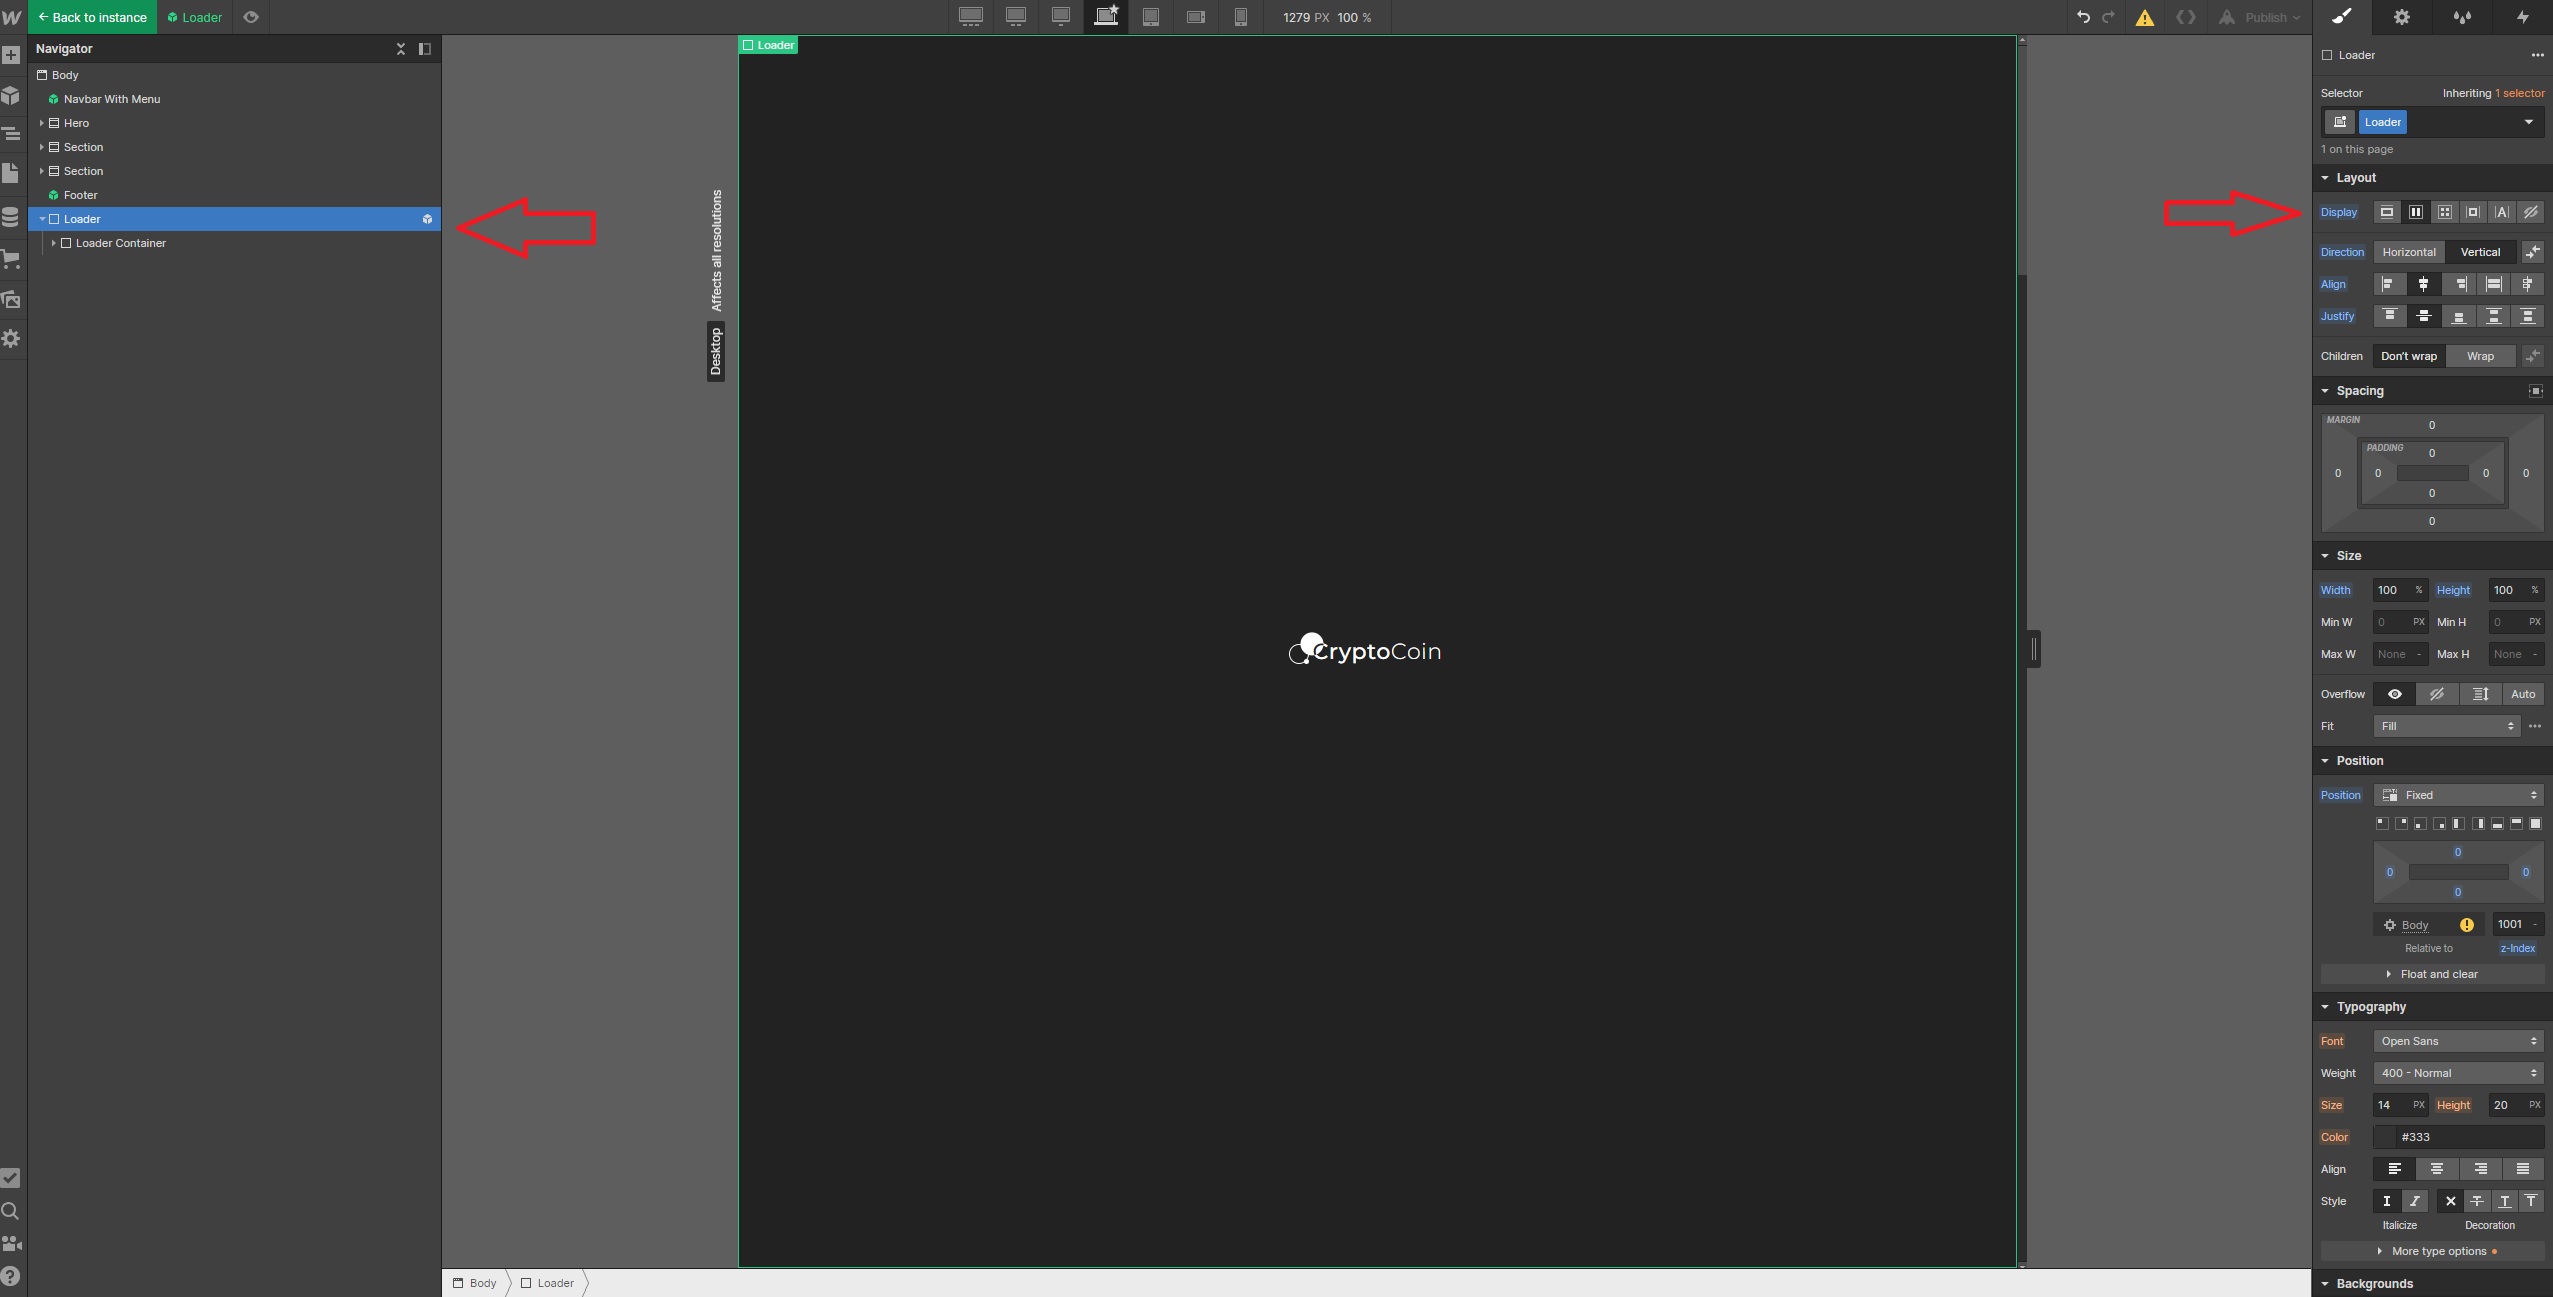The image size is (2553, 1297).
Task: Open the Pages panel icon
Action: tap(11, 173)
